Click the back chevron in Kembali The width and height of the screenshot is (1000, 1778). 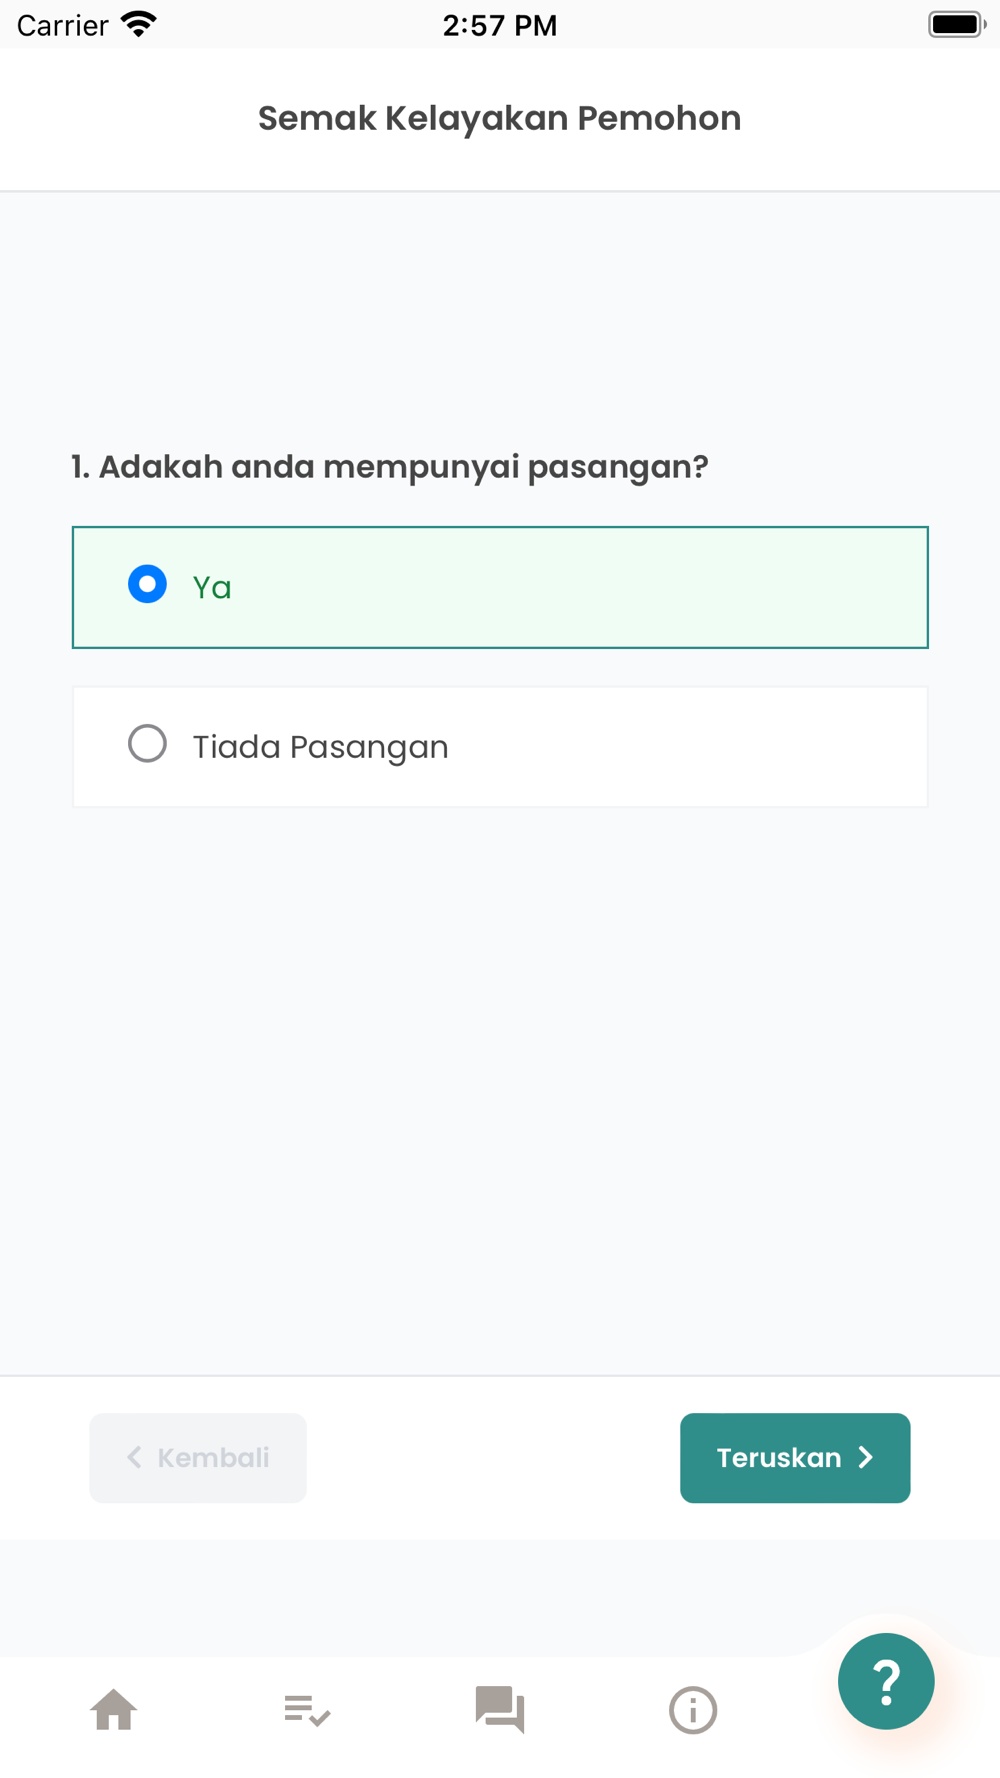[134, 1458]
